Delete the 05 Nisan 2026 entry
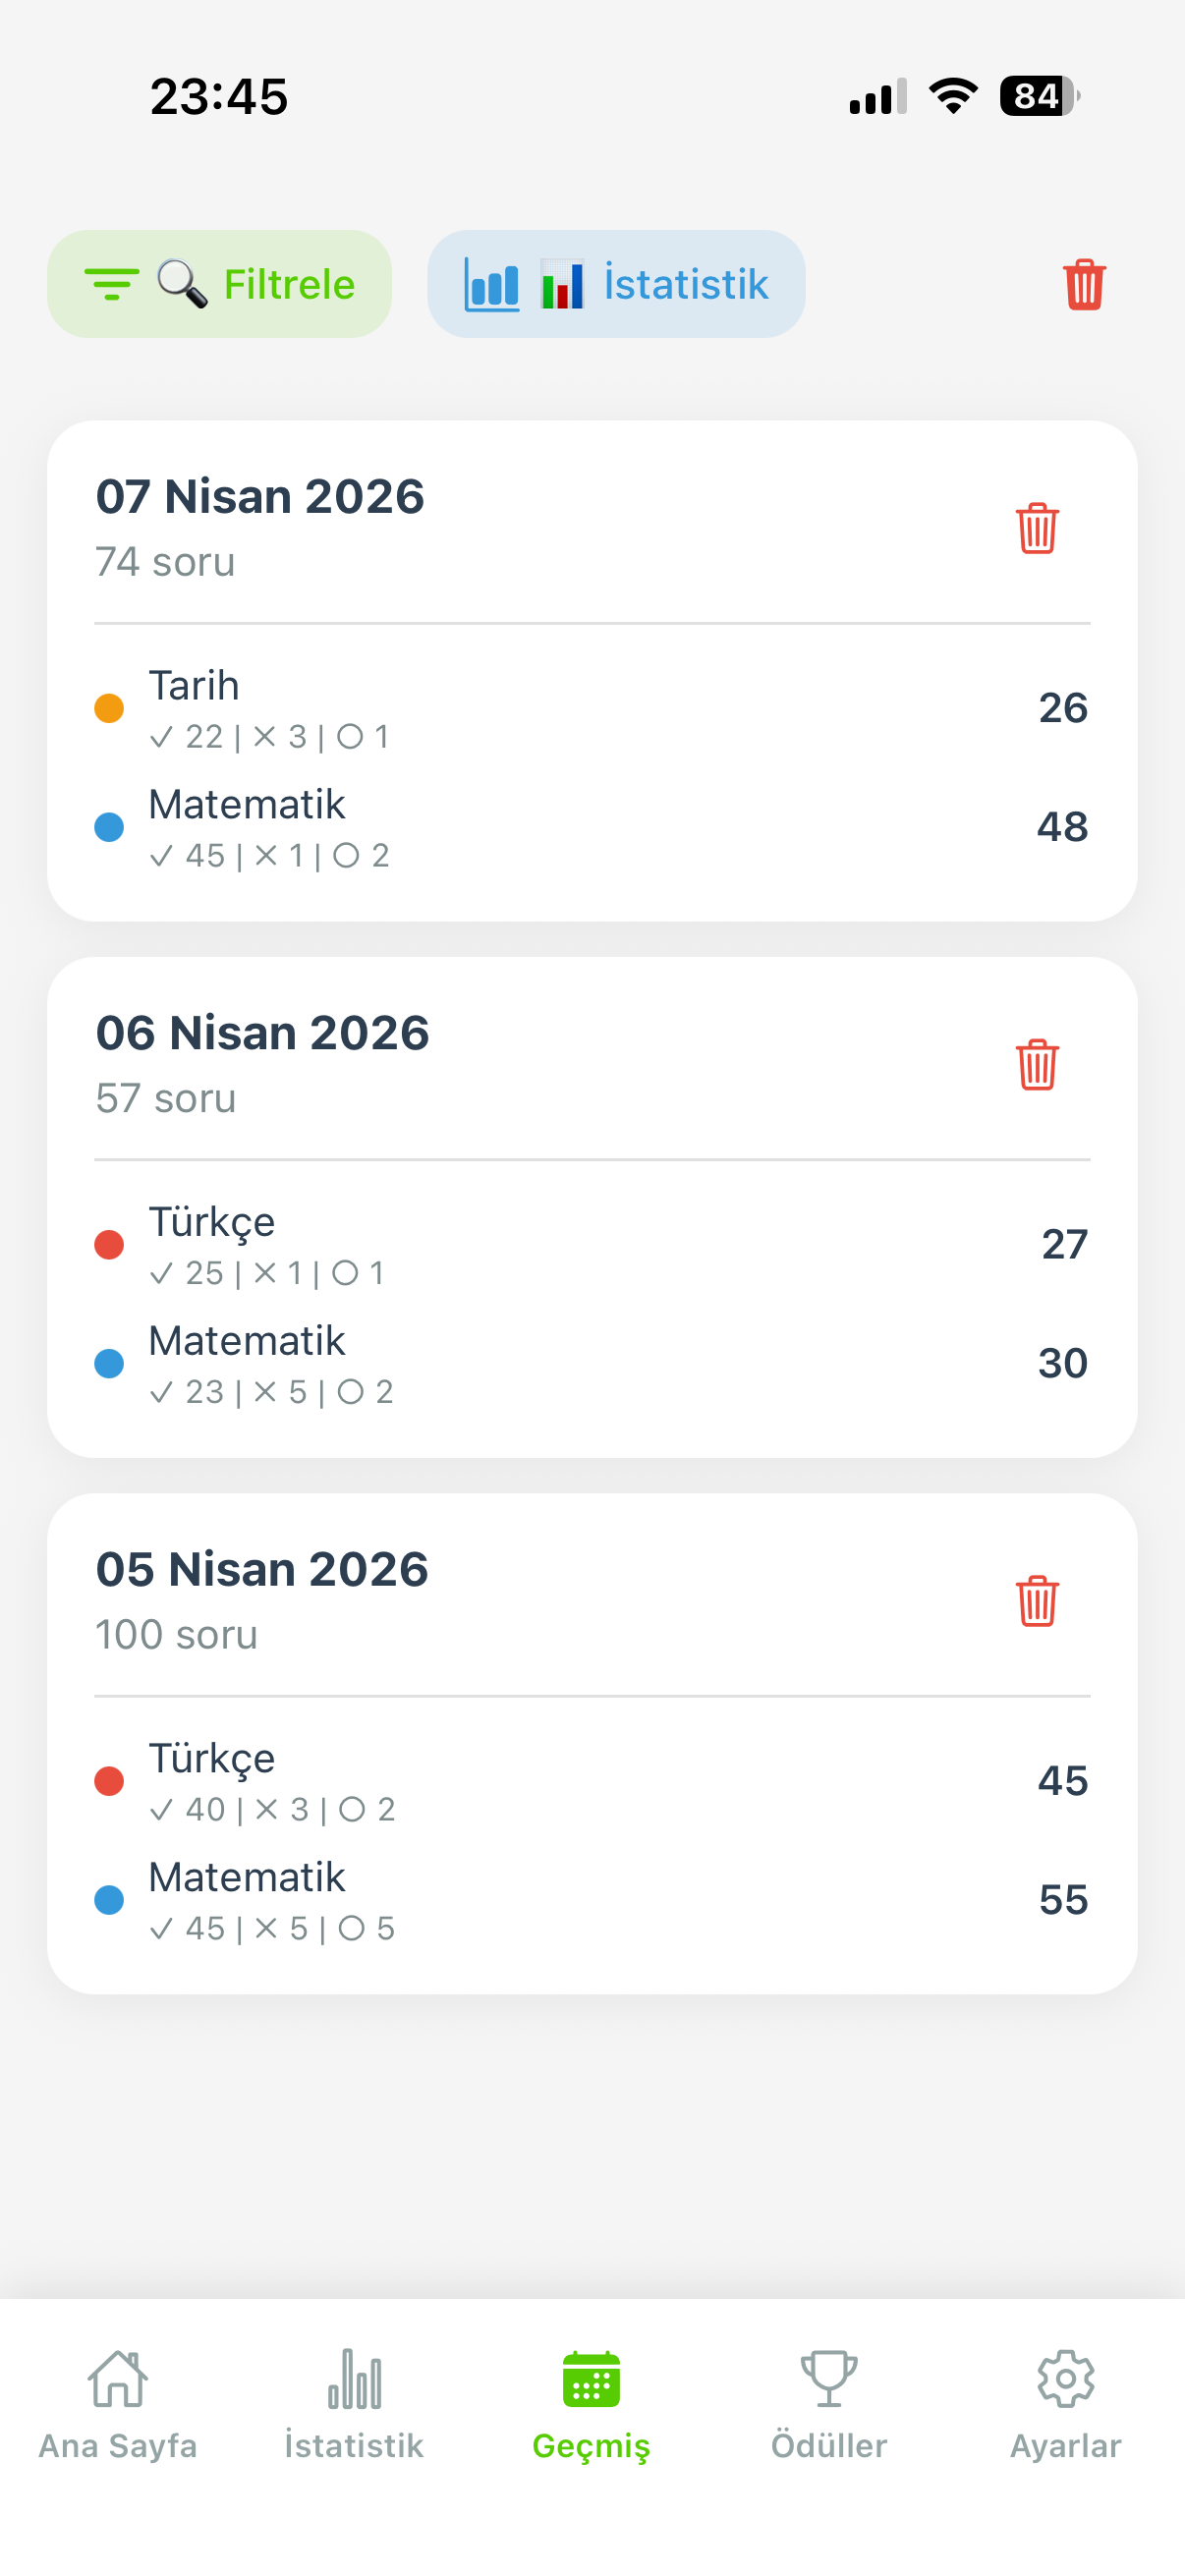This screenshot has width=1185, height=2576. point(1037,1601)
